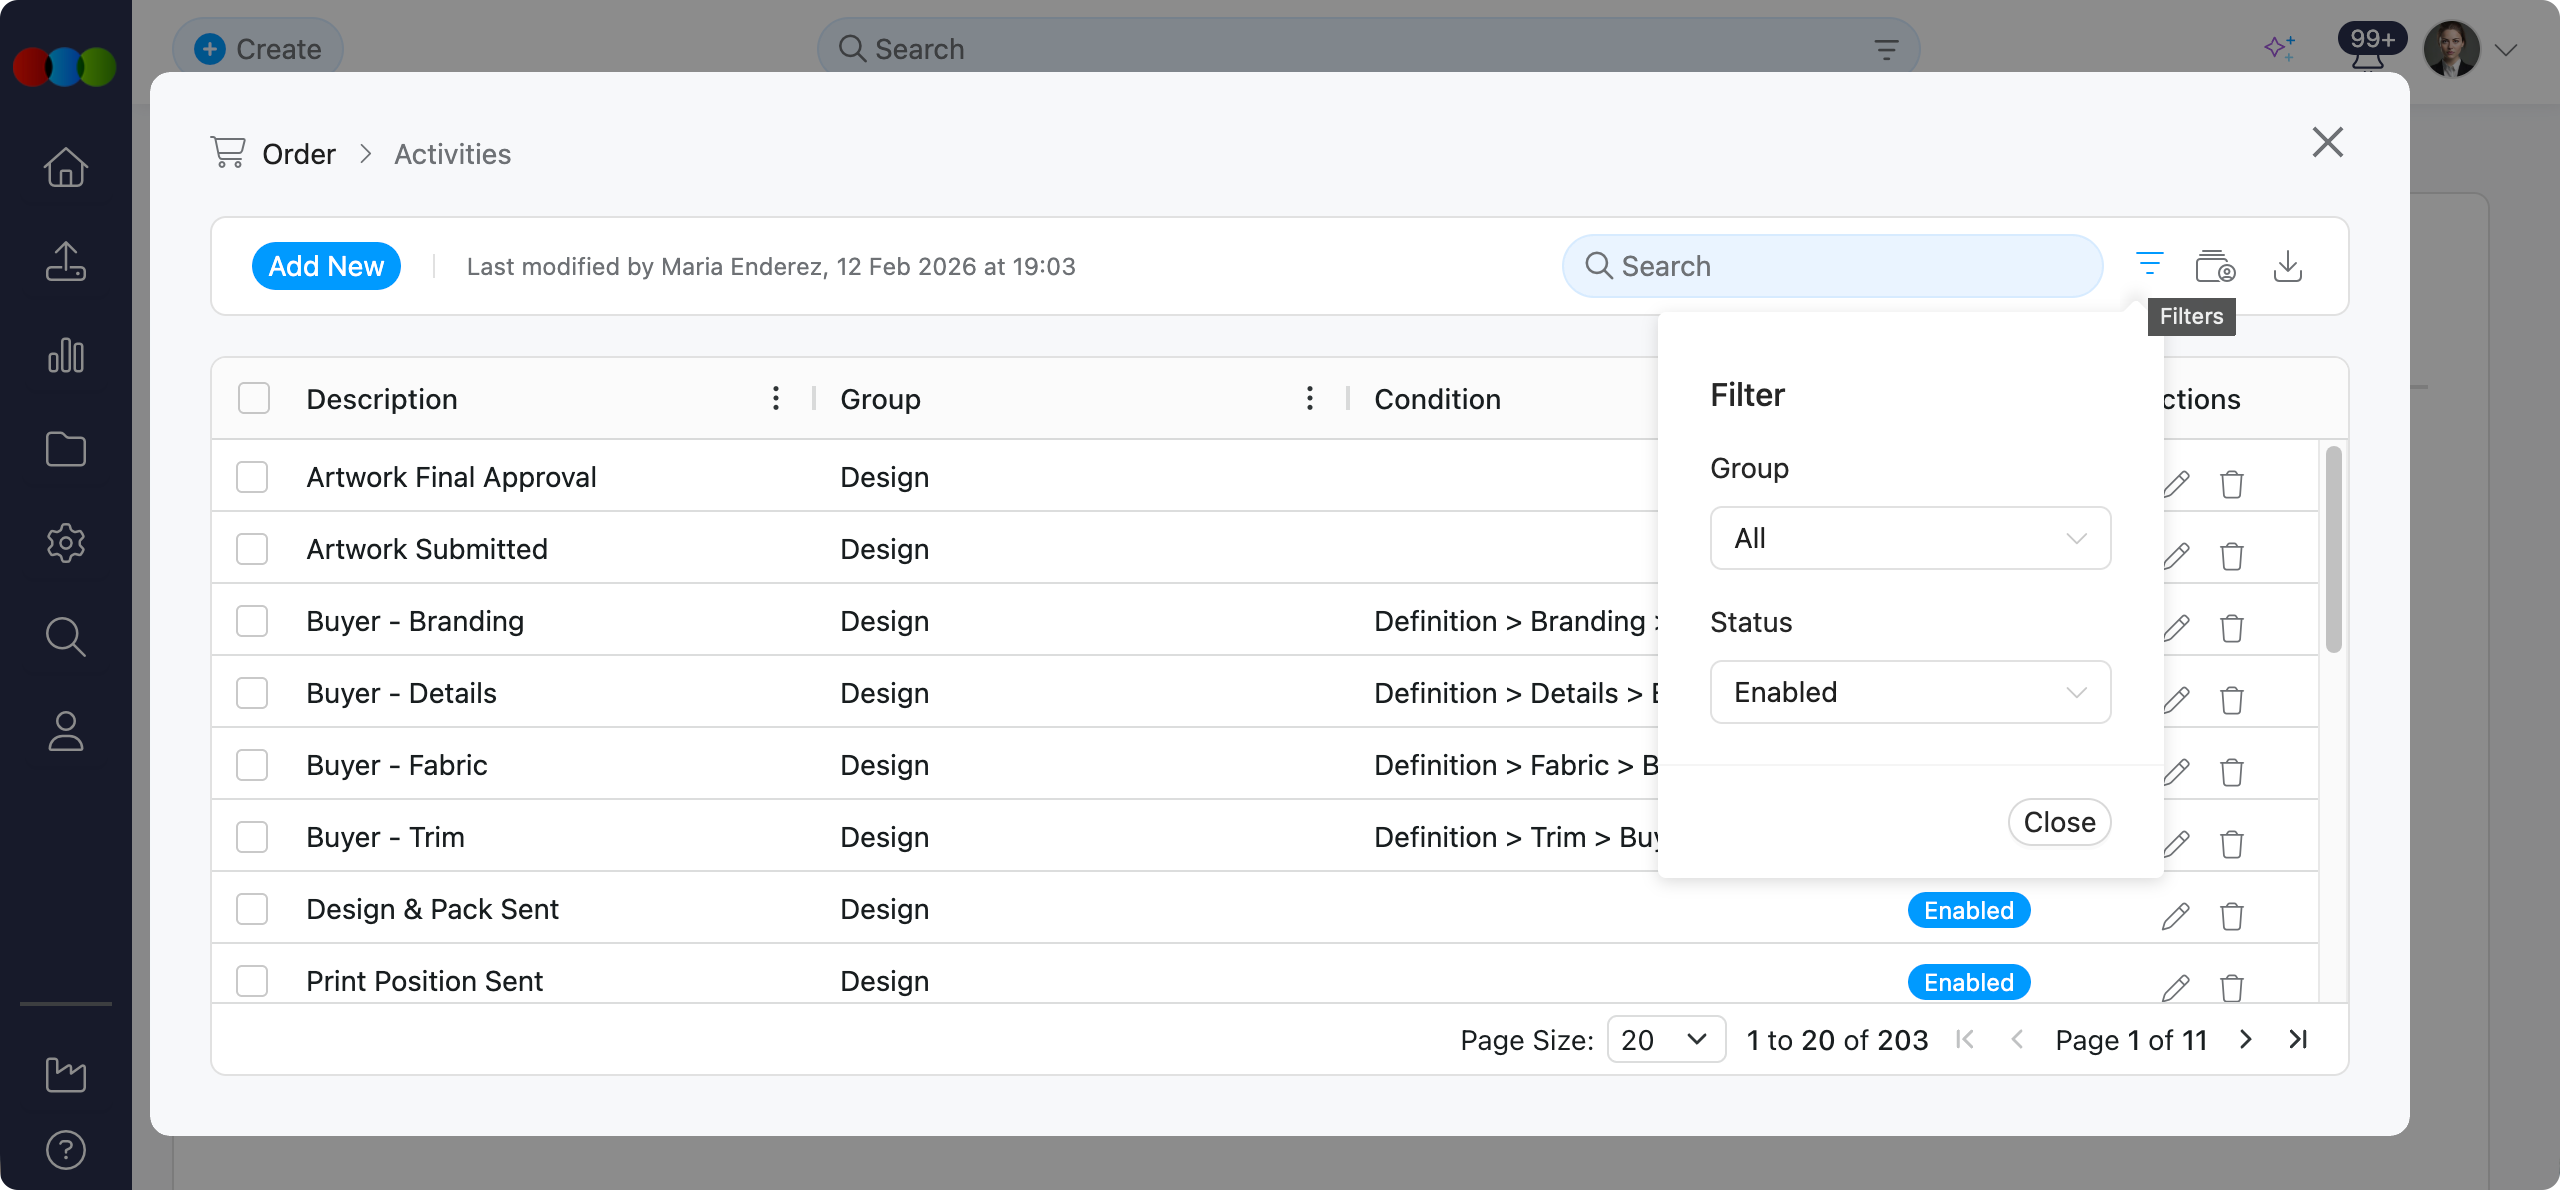Check the Buyer - Branding row checkbox

(x=252, y=621)
